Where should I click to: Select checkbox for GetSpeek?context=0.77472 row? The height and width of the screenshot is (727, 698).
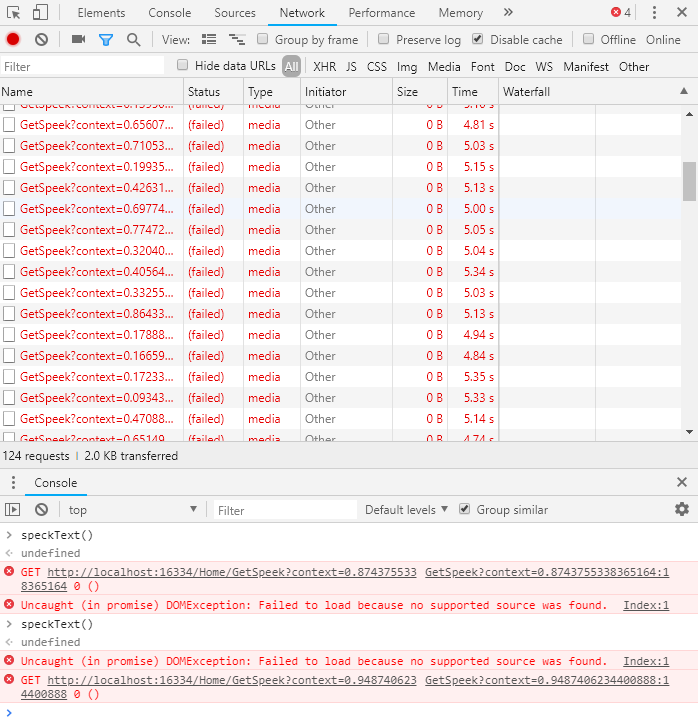pos(9,230)
